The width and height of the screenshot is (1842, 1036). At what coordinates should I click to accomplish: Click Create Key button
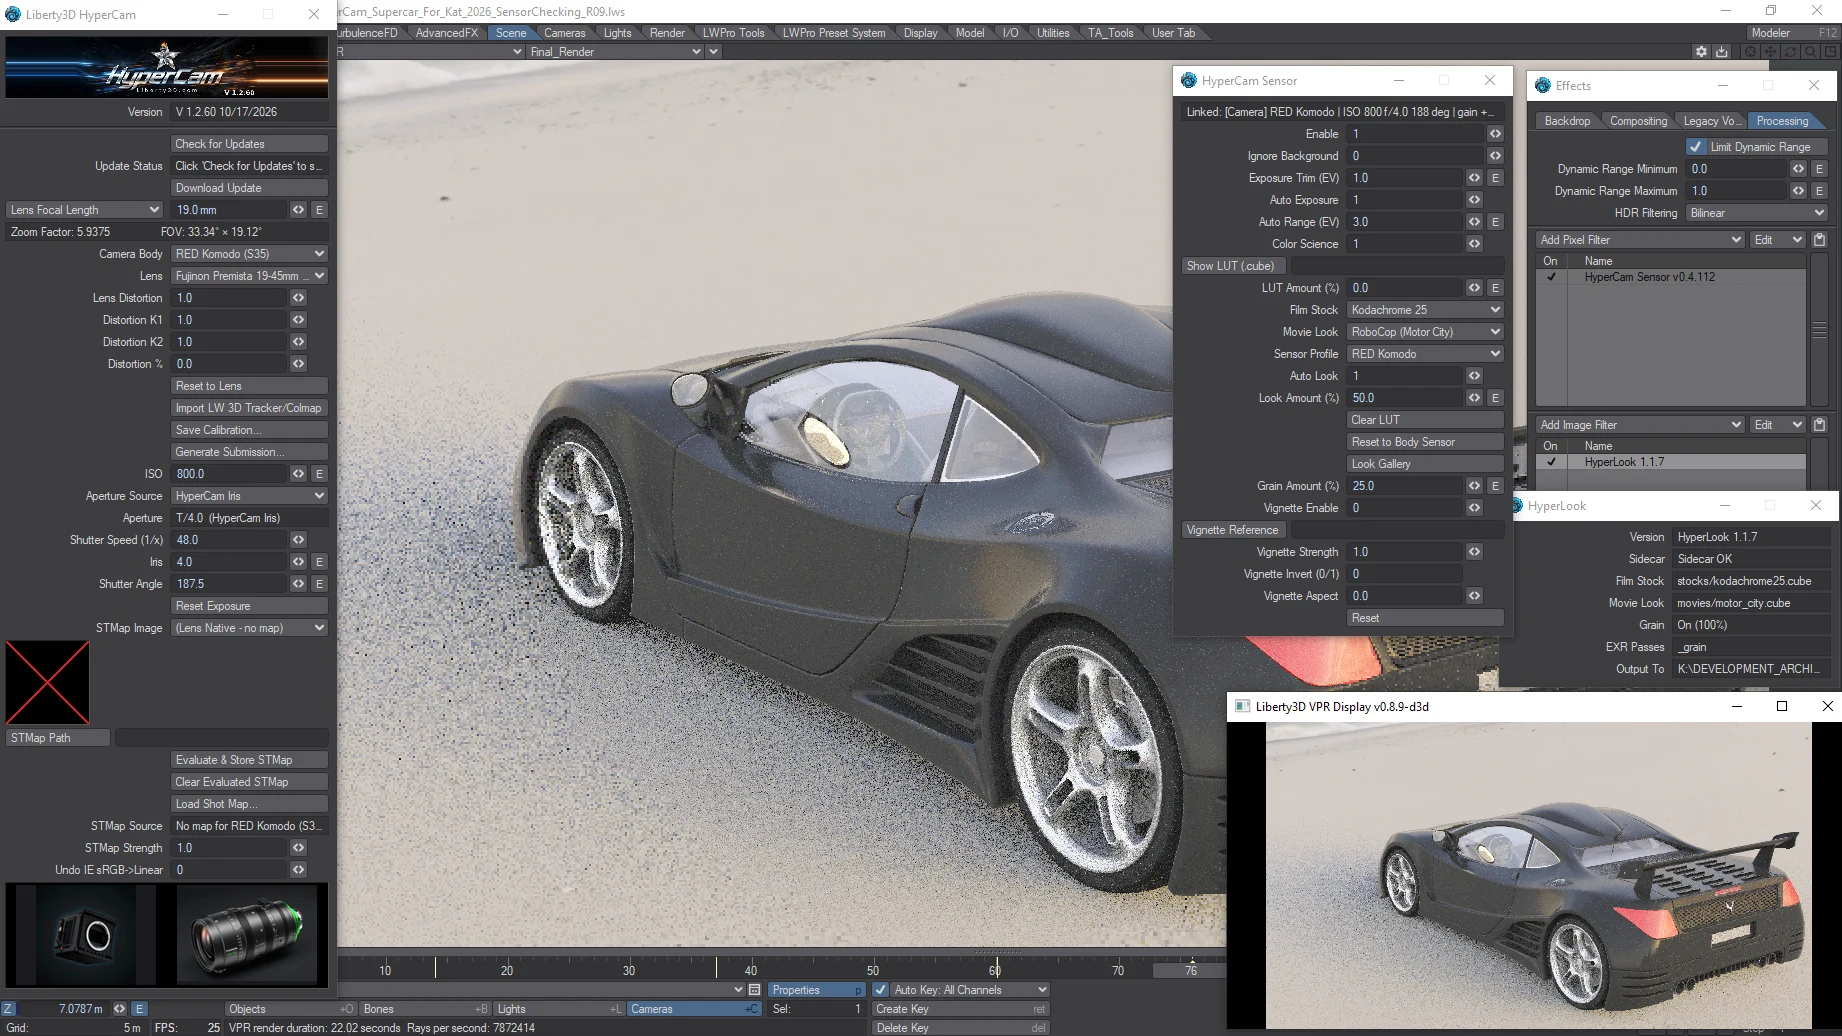pos(961,1009)
